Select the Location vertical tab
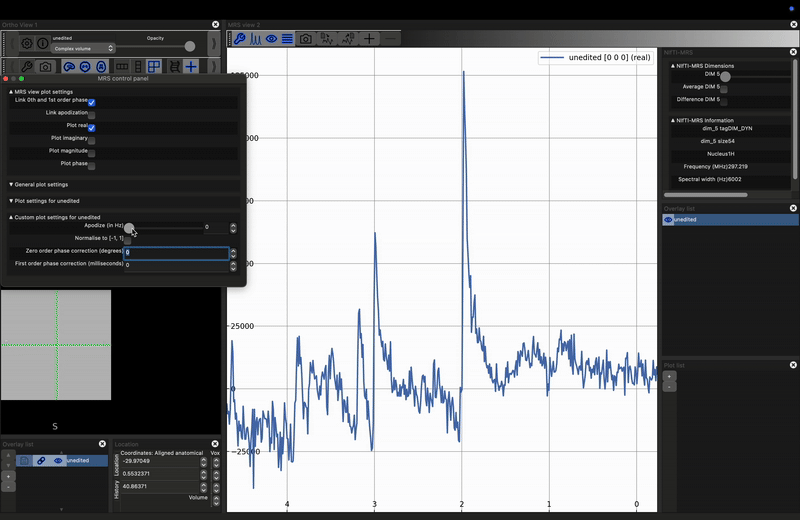This screenshot has height=520, width=800. pos(116,465)
